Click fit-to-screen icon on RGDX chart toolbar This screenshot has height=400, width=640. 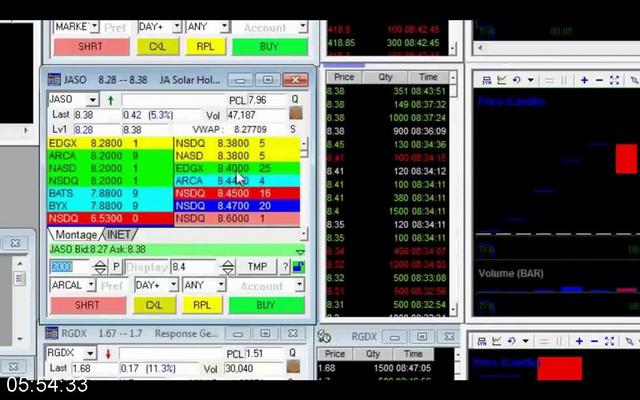click(x=609, y=341)
